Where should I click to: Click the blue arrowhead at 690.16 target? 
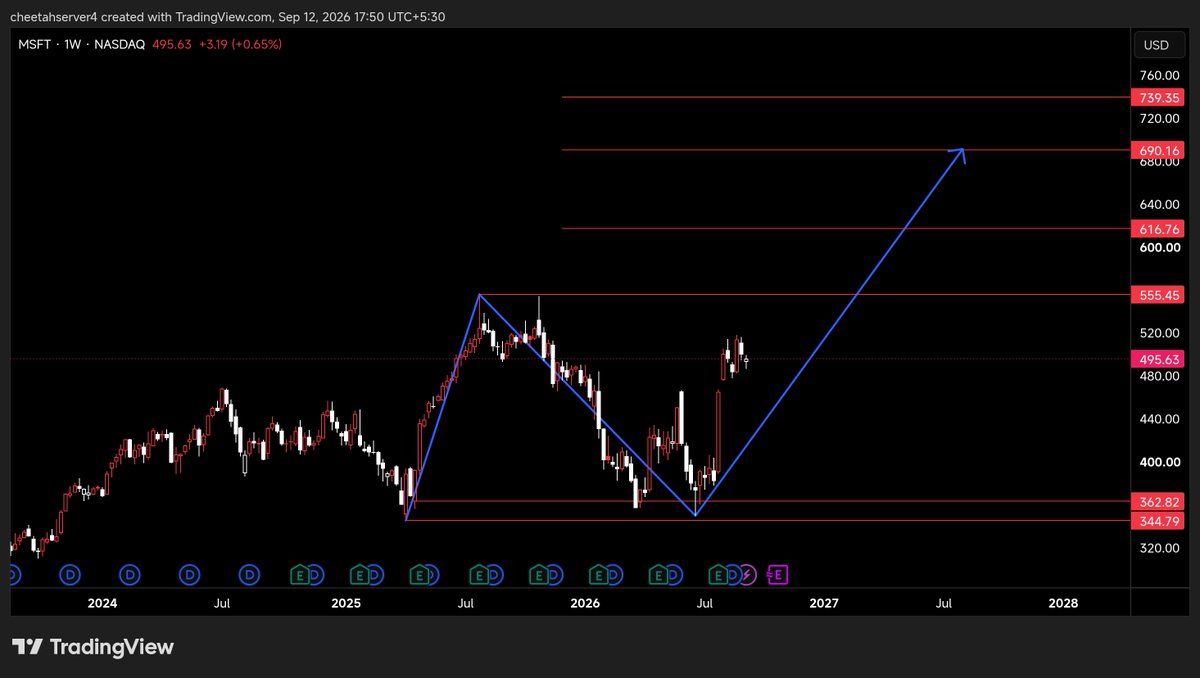pyautogui.click(x=958, y=154)
